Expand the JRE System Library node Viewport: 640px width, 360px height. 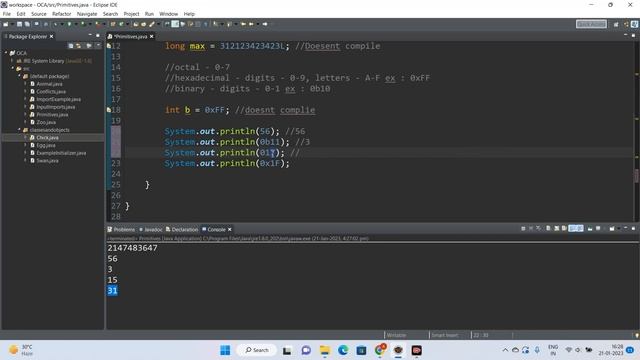tap(12, 61)
